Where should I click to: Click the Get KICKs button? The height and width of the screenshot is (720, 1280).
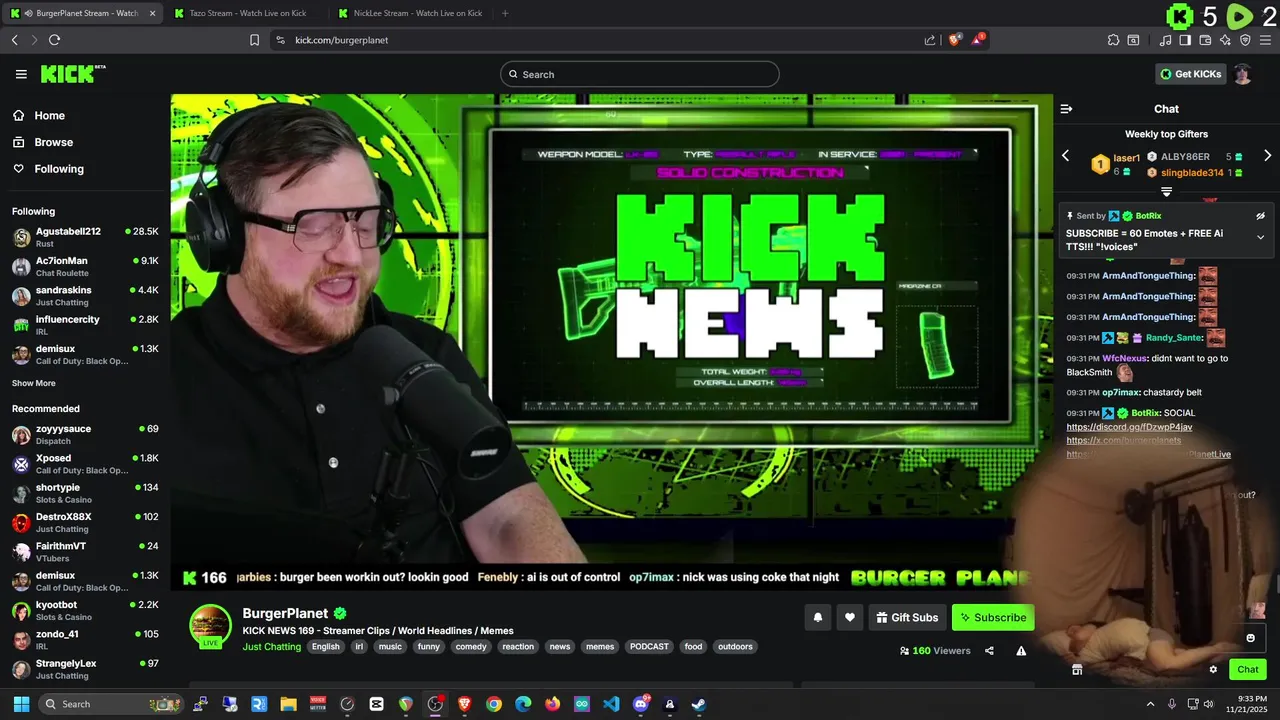pyautogui.click(x=1190, y=74)
